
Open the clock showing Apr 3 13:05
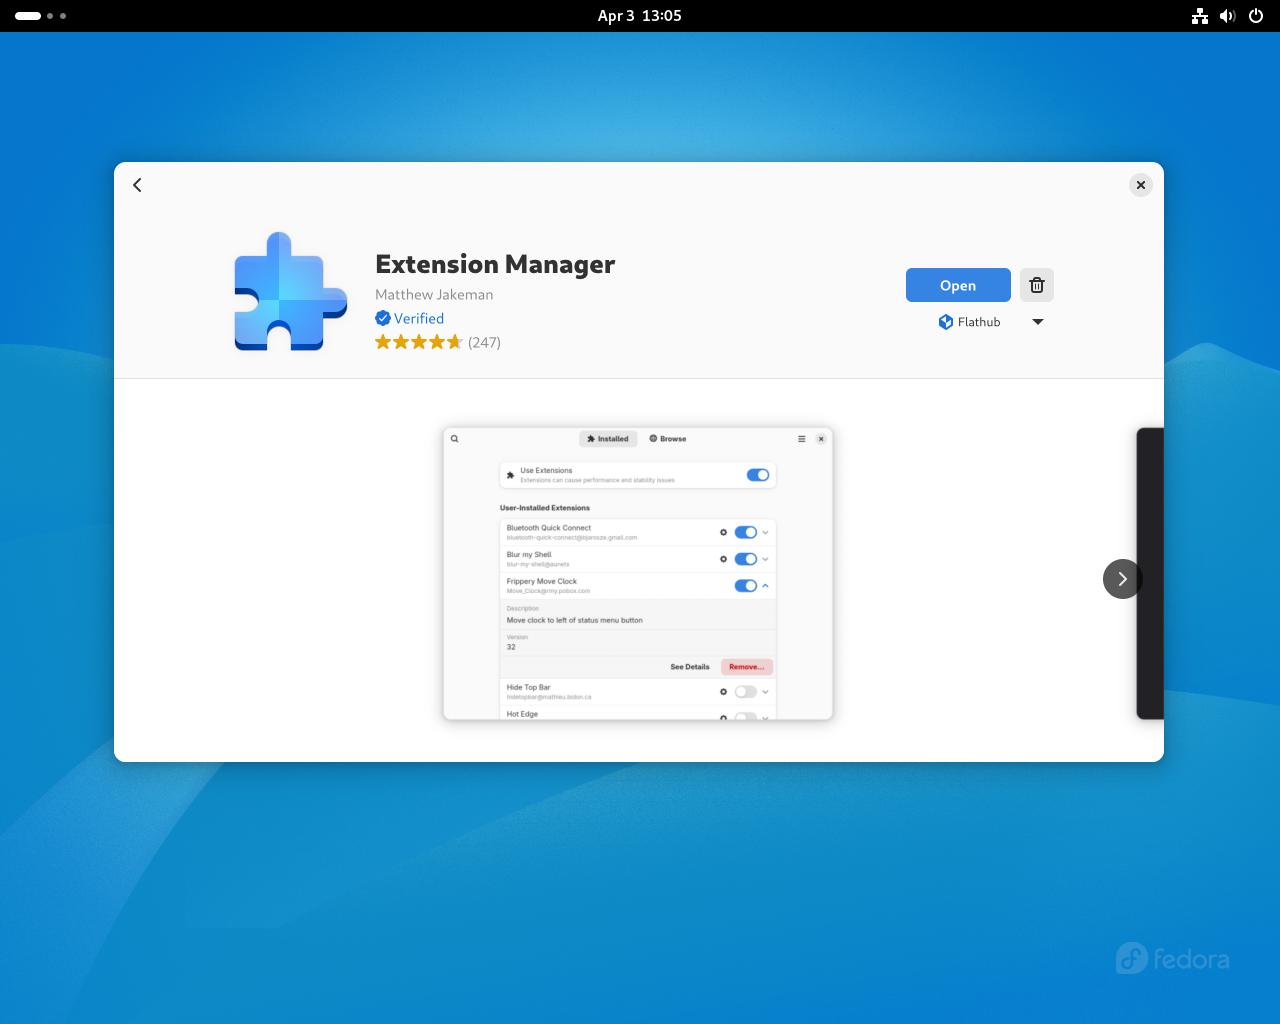640,16
